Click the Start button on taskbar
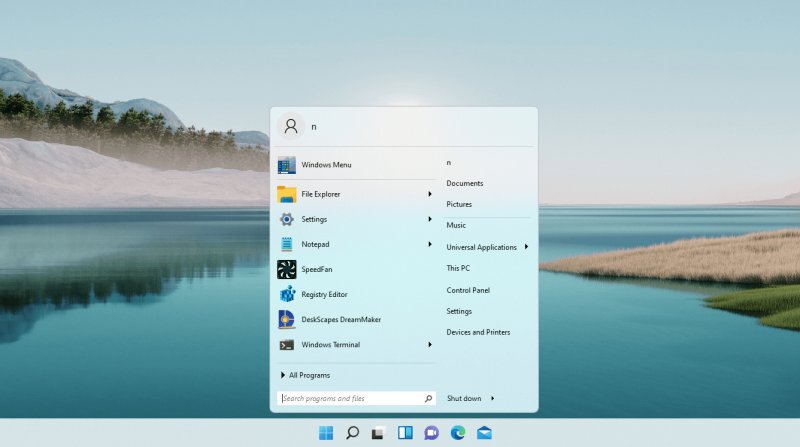This screenshot has width=800, height=447. coord(326,433)
